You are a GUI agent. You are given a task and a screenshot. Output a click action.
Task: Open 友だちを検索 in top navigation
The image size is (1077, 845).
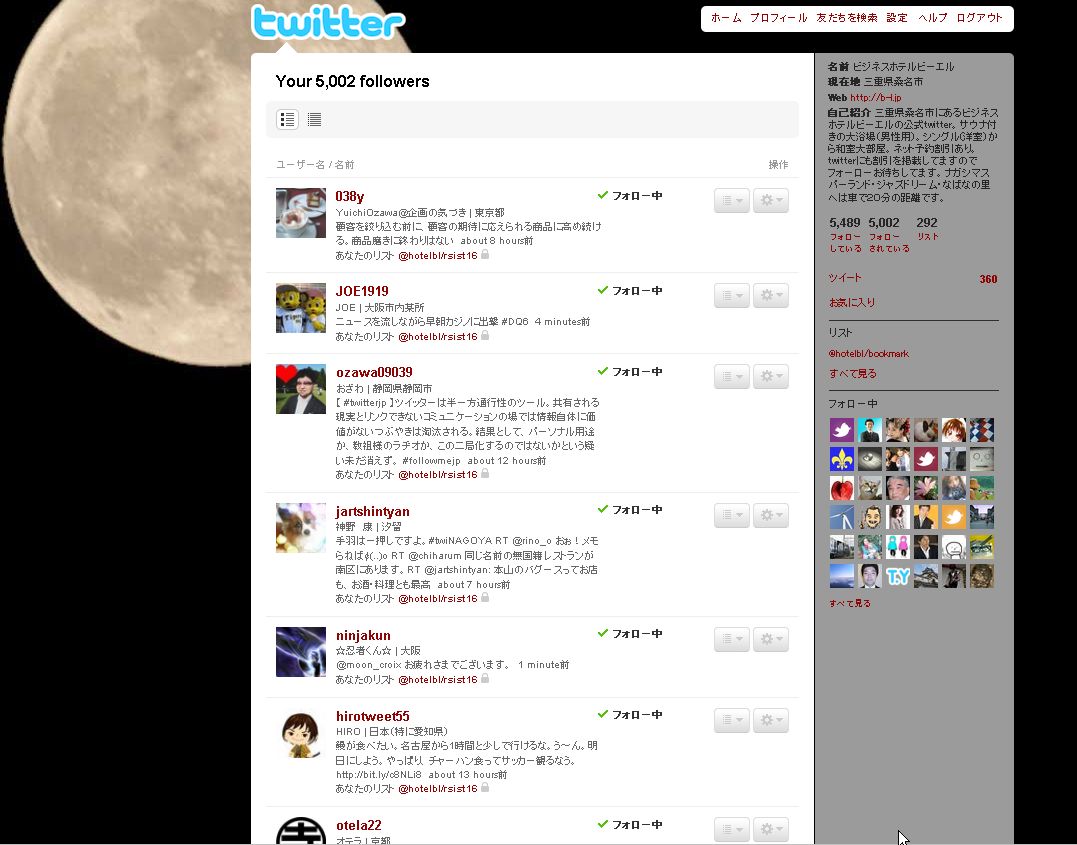[x=847, y=18]
